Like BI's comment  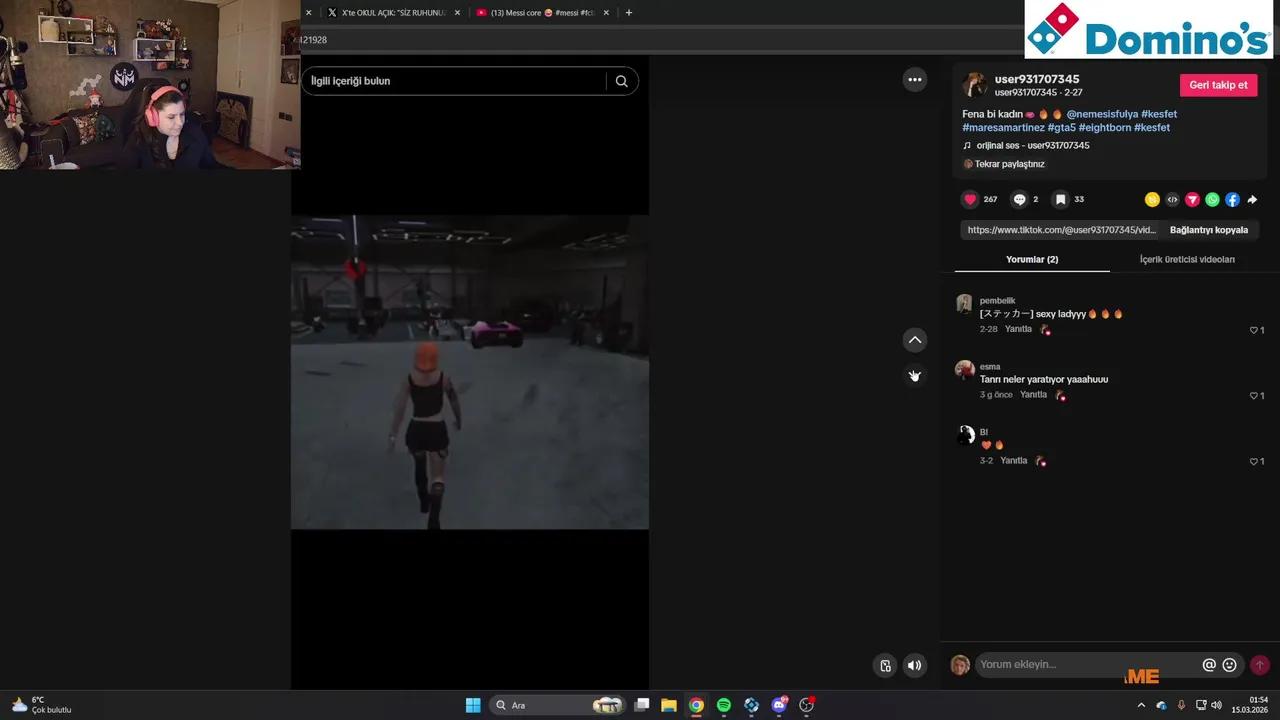tap(1256, 462)
